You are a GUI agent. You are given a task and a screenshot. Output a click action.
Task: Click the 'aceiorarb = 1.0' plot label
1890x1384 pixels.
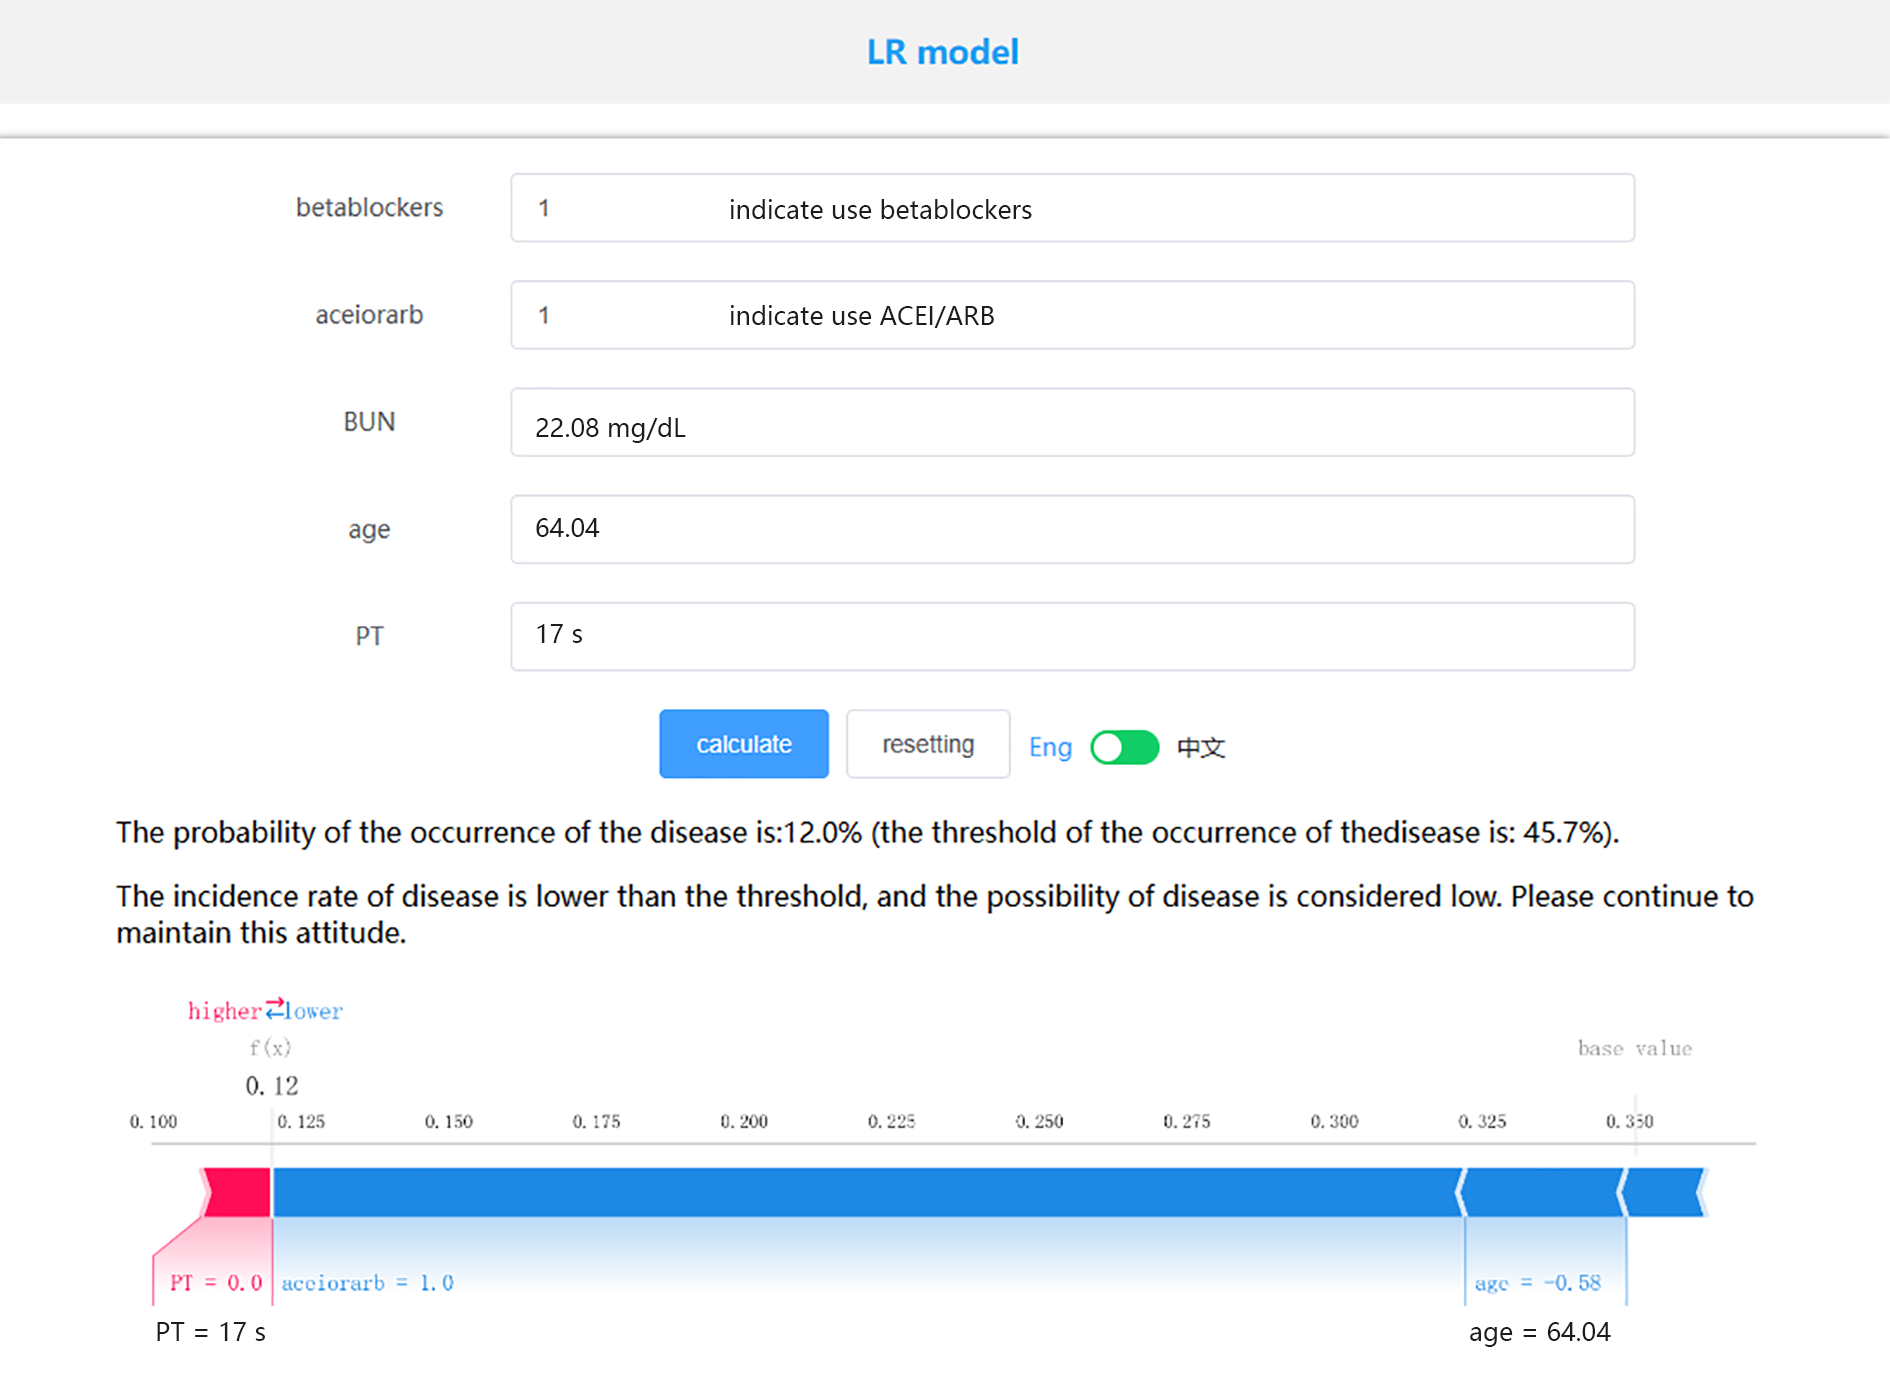click(367, 1283)
